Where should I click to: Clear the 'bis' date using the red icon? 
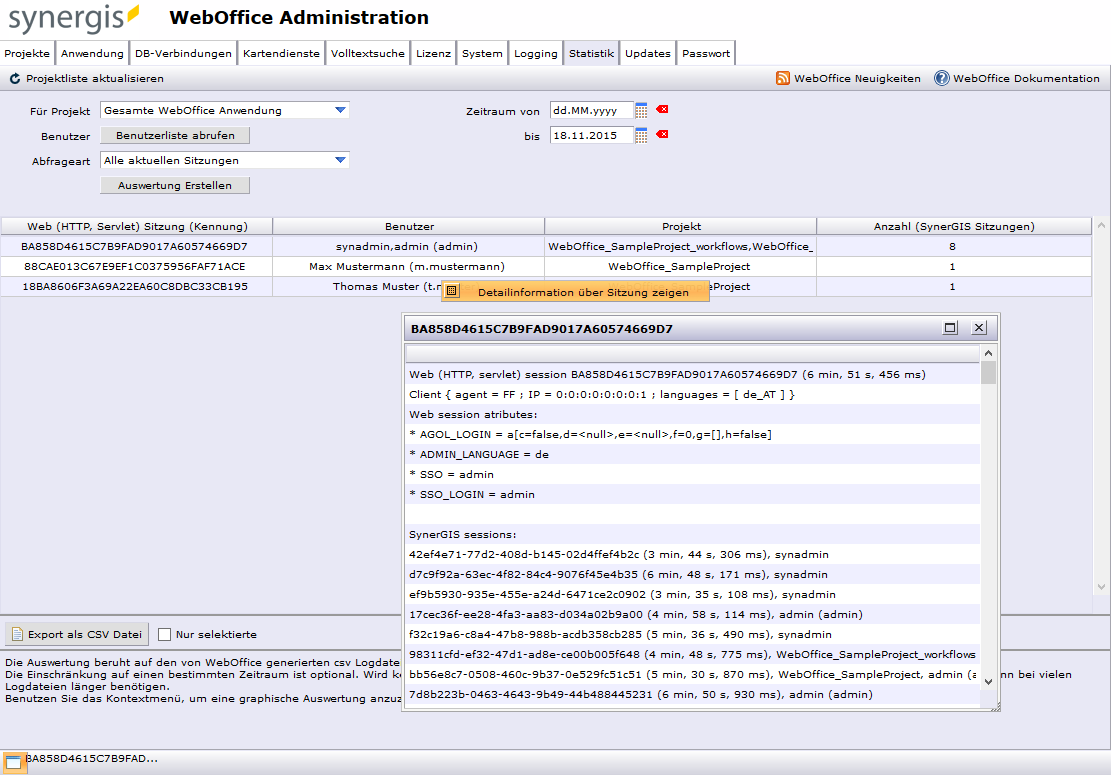point(660,134)
